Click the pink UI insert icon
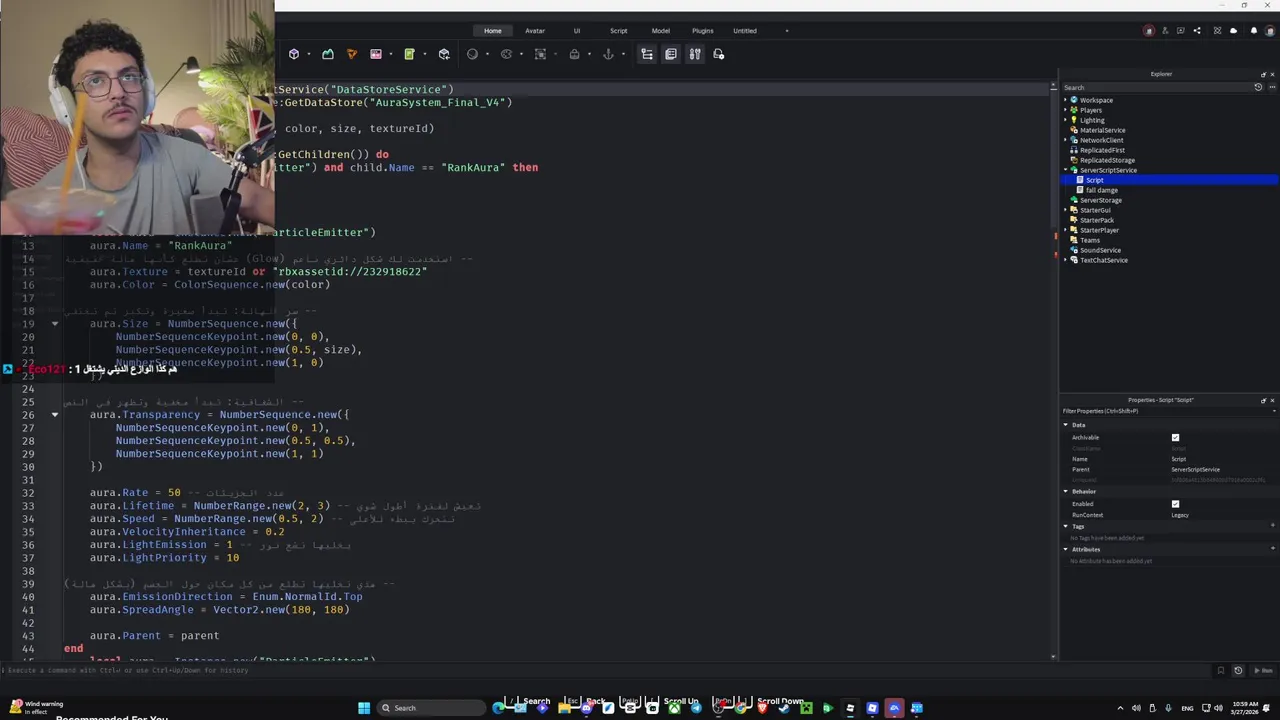The image size is (1280, 720). click(x=376, y=54)
